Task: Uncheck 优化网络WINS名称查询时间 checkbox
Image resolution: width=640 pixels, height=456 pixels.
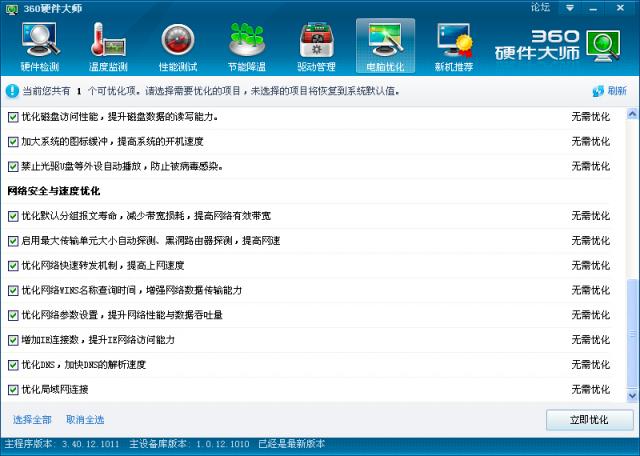Action: tap(13, 291)
